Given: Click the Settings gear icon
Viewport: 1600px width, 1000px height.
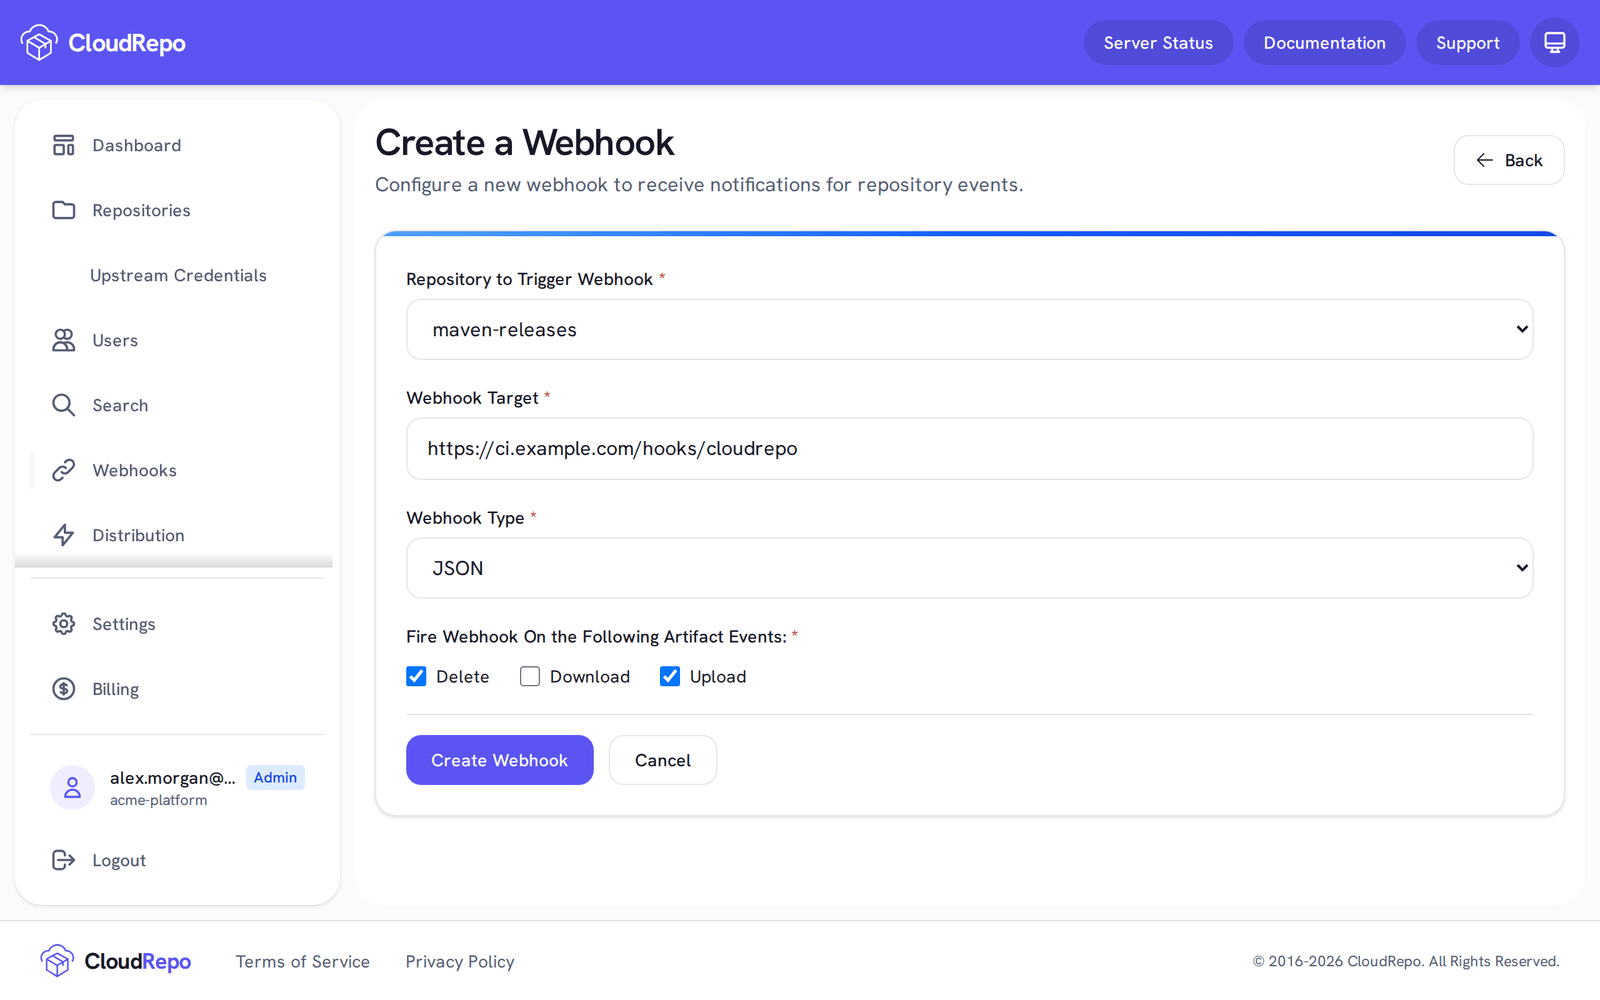Looking at the screenshot, I should 64,624.
